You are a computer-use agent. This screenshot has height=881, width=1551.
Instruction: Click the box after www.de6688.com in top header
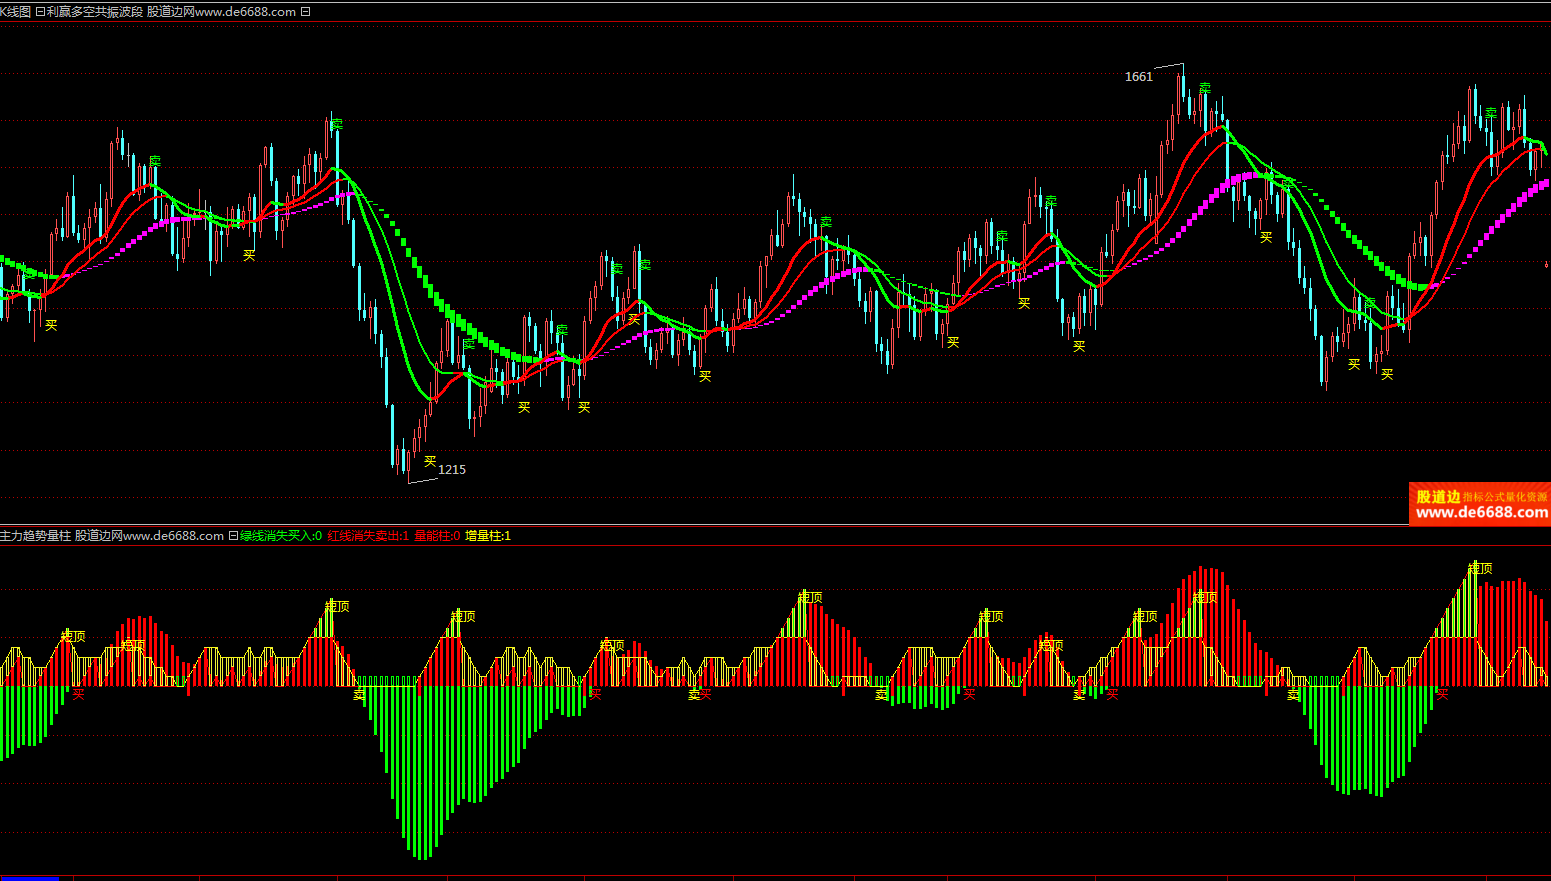click(305, 12)
